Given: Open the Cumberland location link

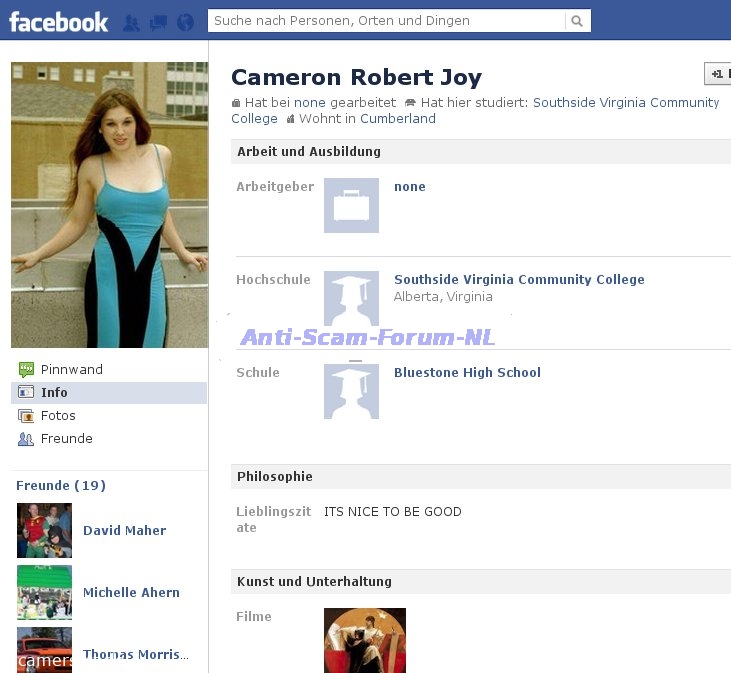Looking at the screenshot, I should pos(398,118).
